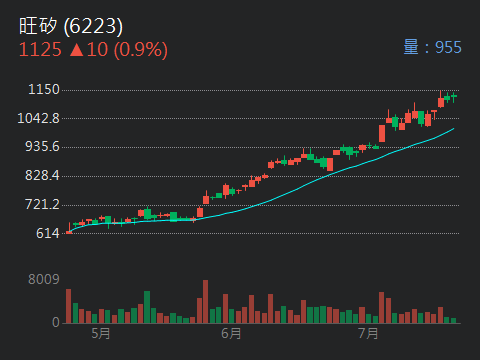Click the 614 price axis label
Image resolution: width=480 pixels, height=360 pixels.
[x=48, y=233]
